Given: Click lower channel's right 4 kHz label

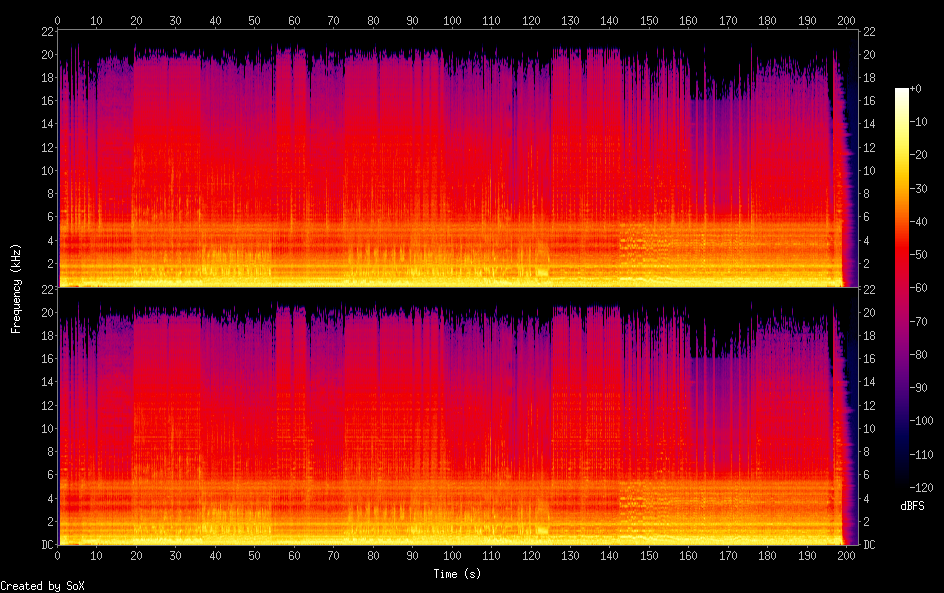Looking at the screenshot, I should (x=867, y=498).
